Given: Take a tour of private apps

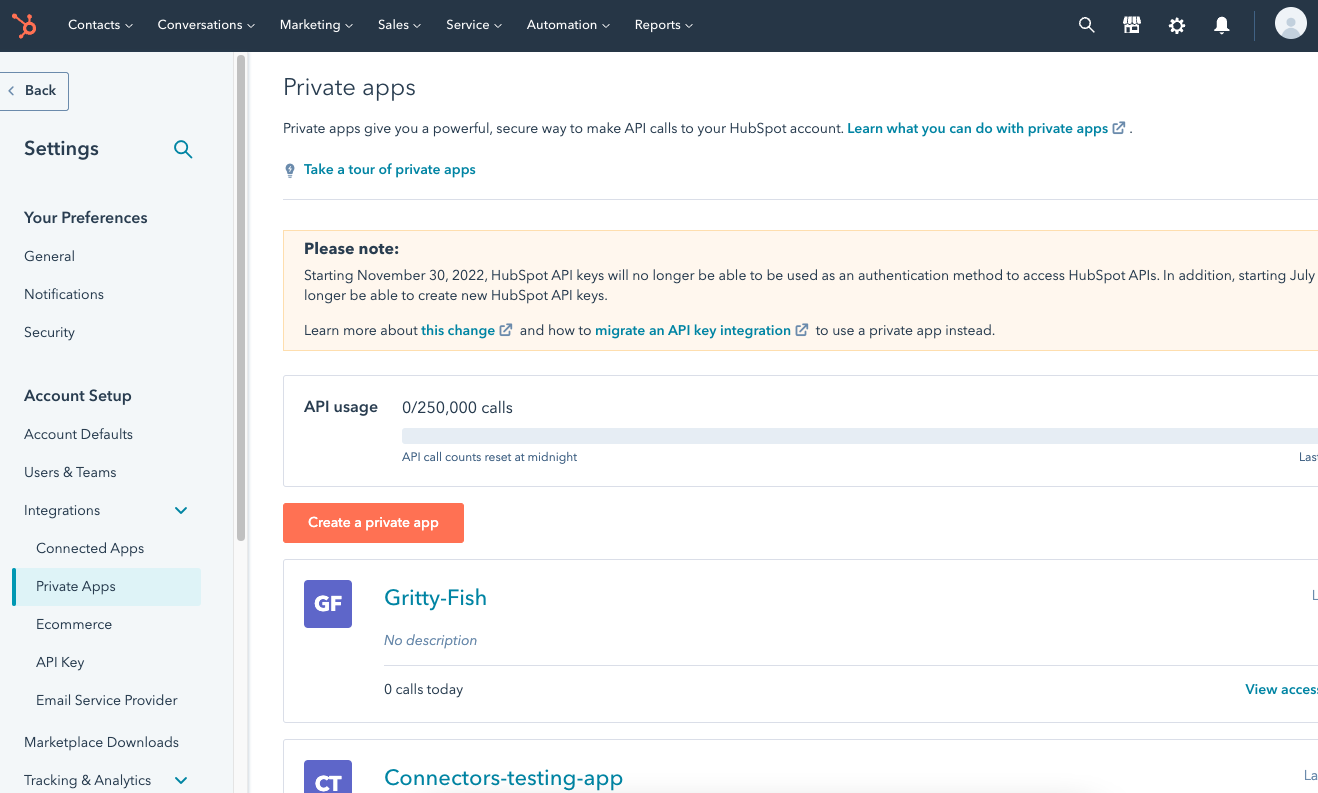Looking at the screenshot, I should coord(389,170).
